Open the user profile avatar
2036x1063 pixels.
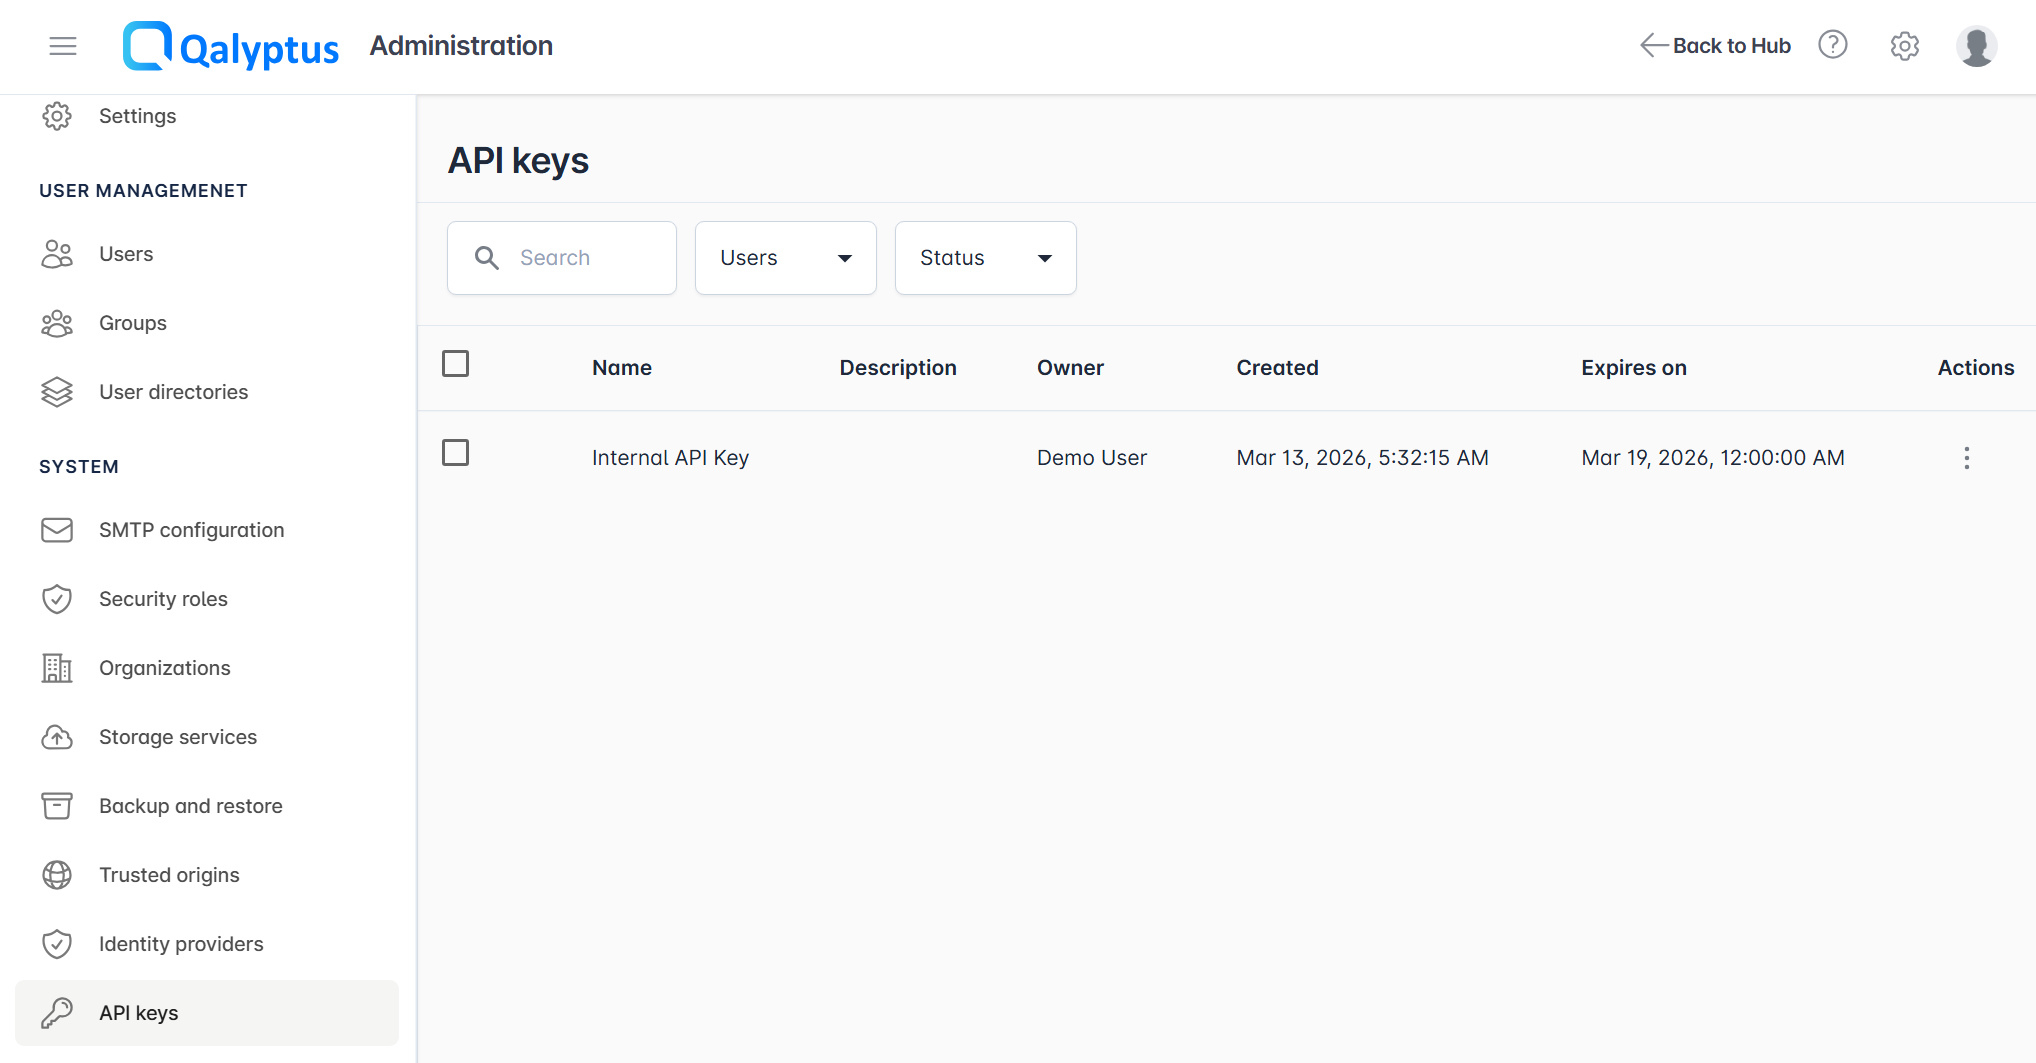click(1976, 46)
